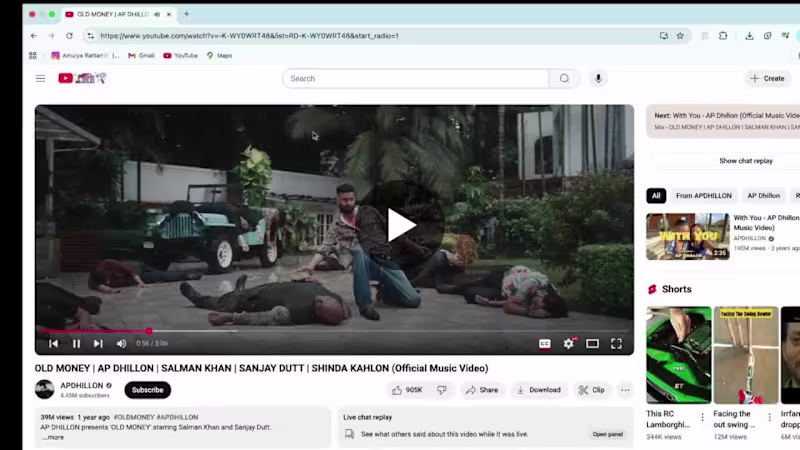Screen dimensions: 800x450
Task: Open browser downloads
Action: click(x=749, y=36)
